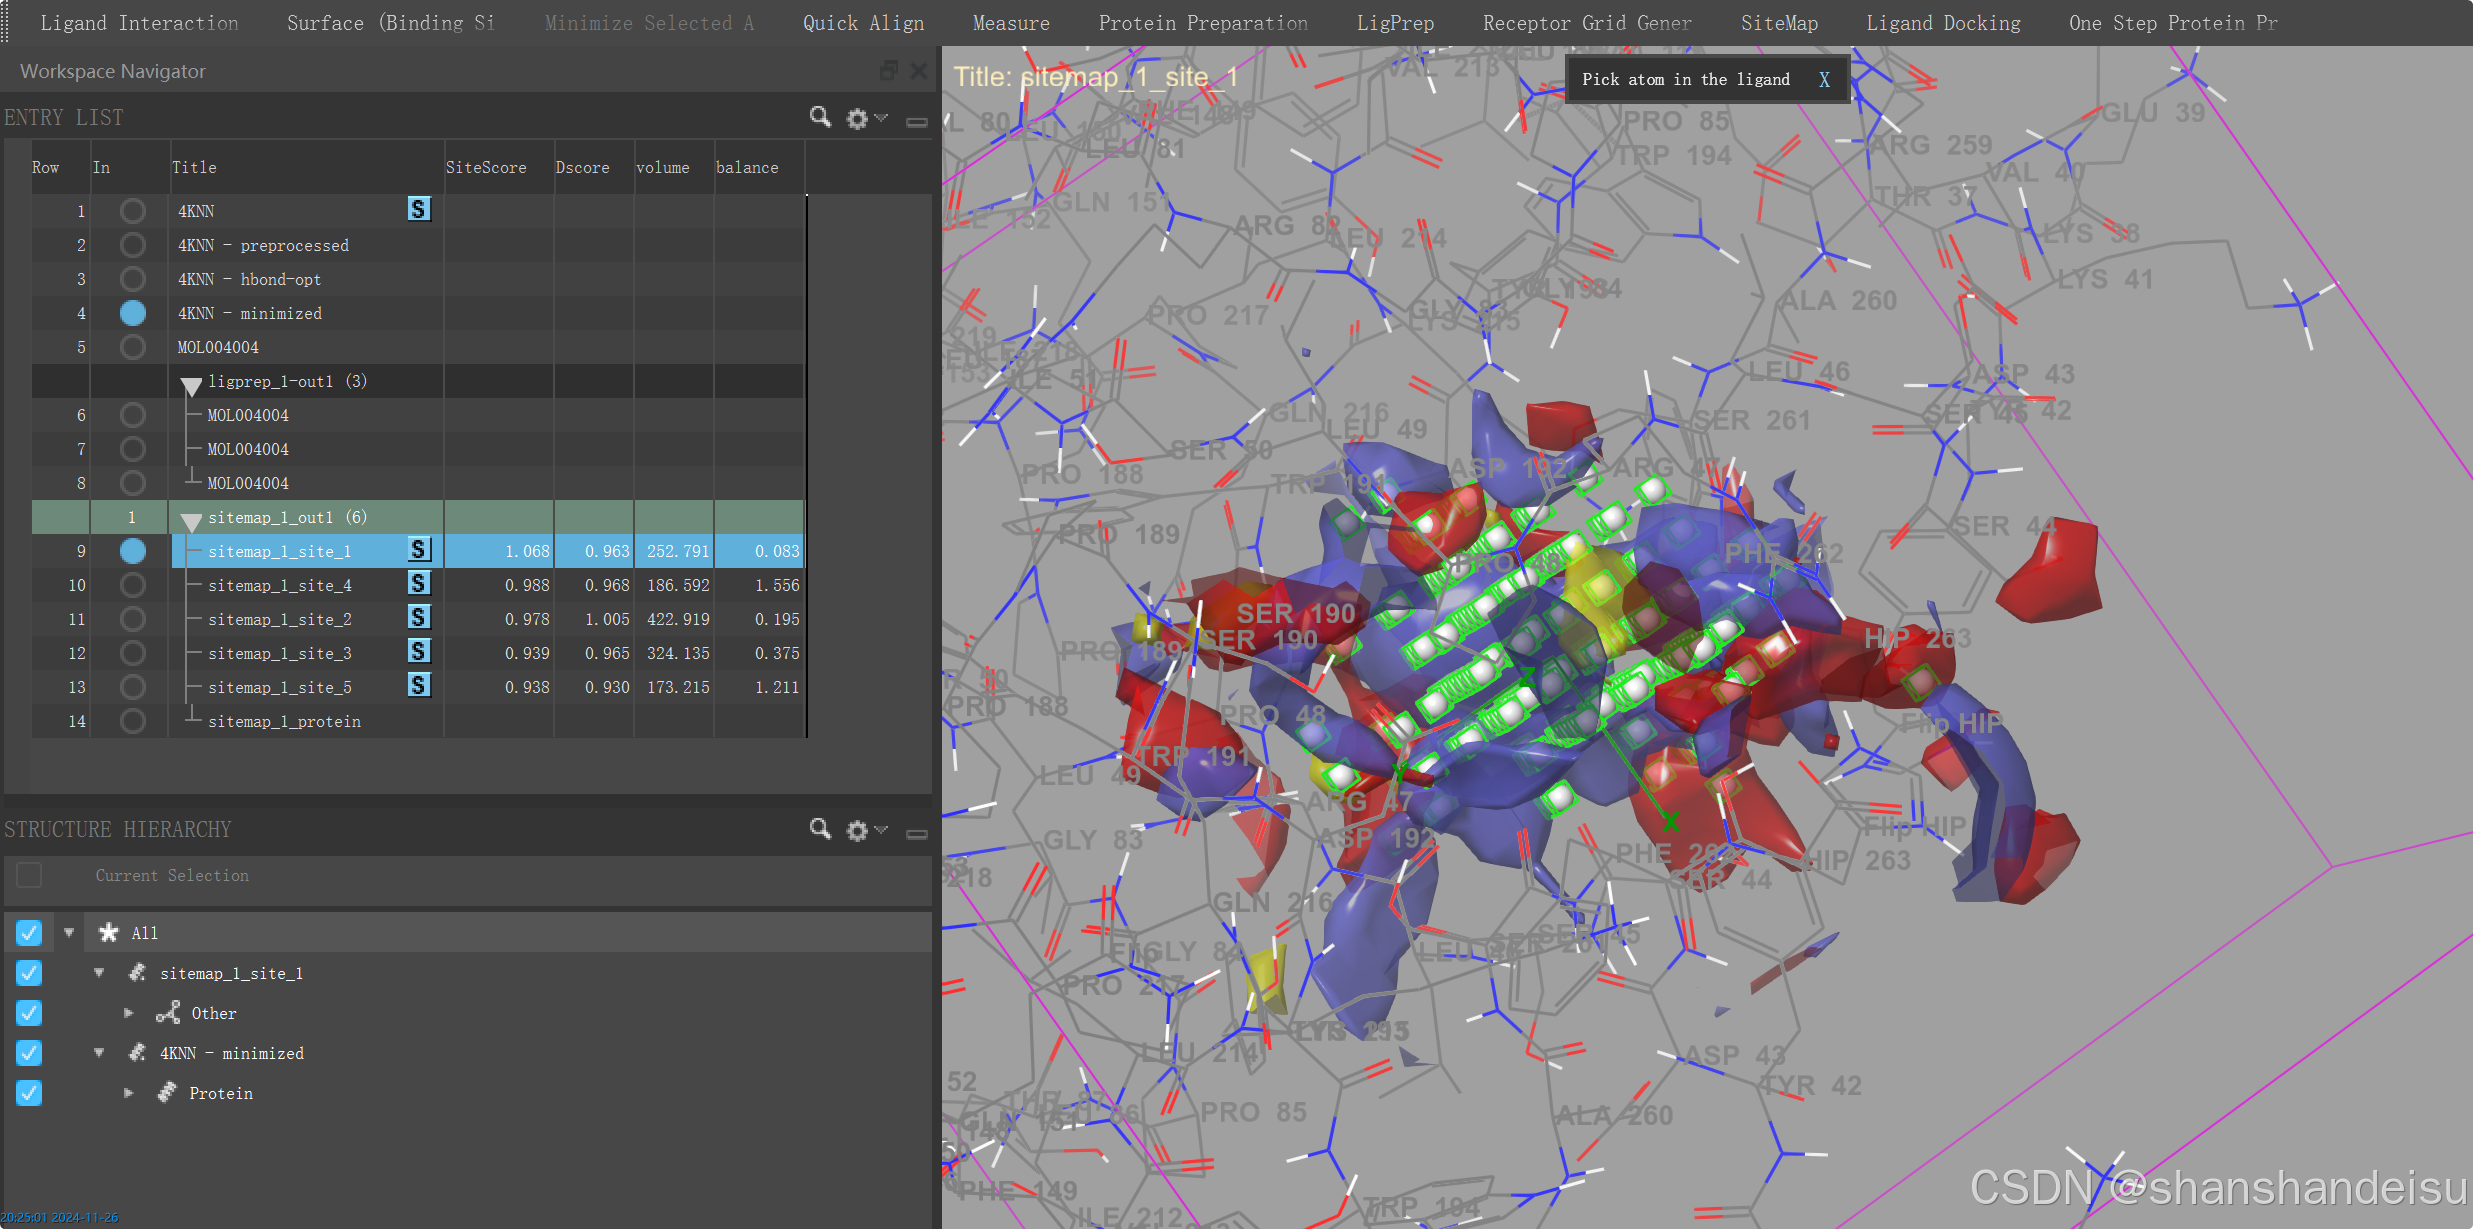Expand the Protein node in hierarchy
Viewport: 2473px width, 1229px height.
click(128, 1093)
